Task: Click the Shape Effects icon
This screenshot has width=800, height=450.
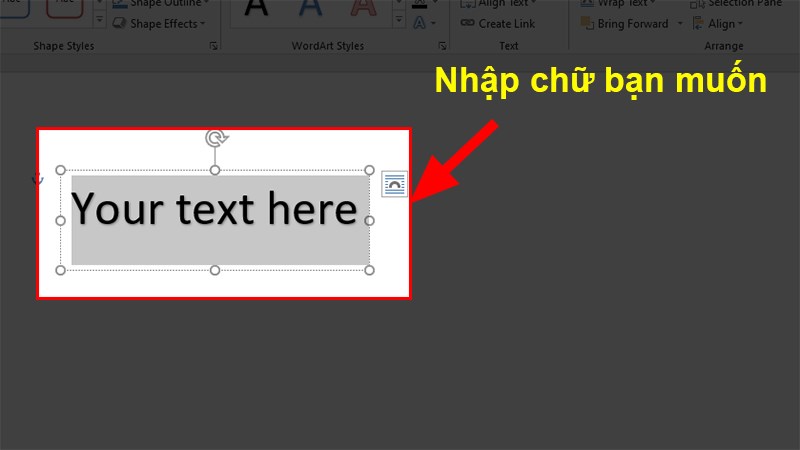Action: (119, 23)
